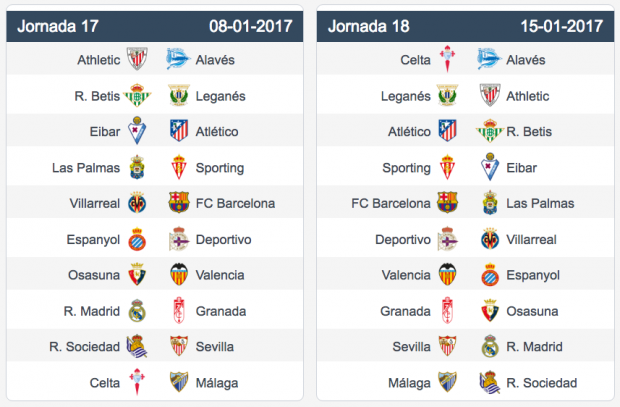Click the Athletic crest in Jornada 17
This screenshot has width=620, height=407.
click(137, 59)
